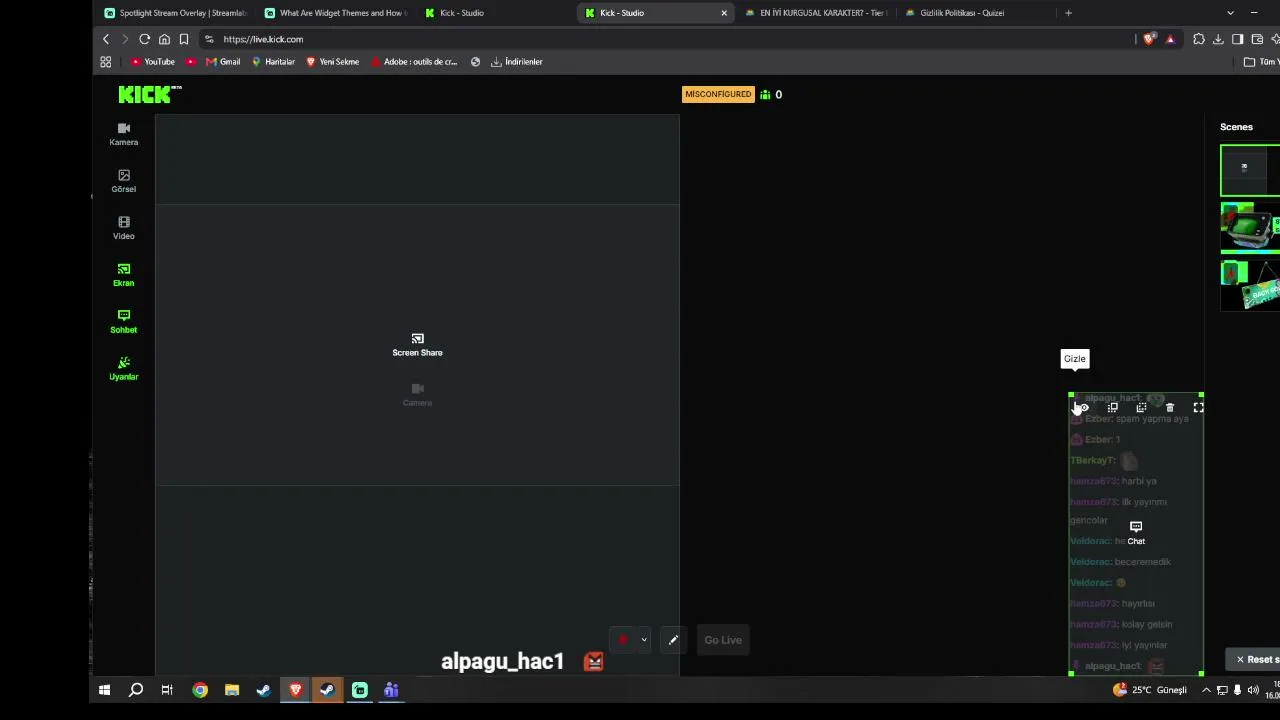
Task: Switch to EN İYİ KURGUSAL KARAKTER tab
Action: pos(815,13)
